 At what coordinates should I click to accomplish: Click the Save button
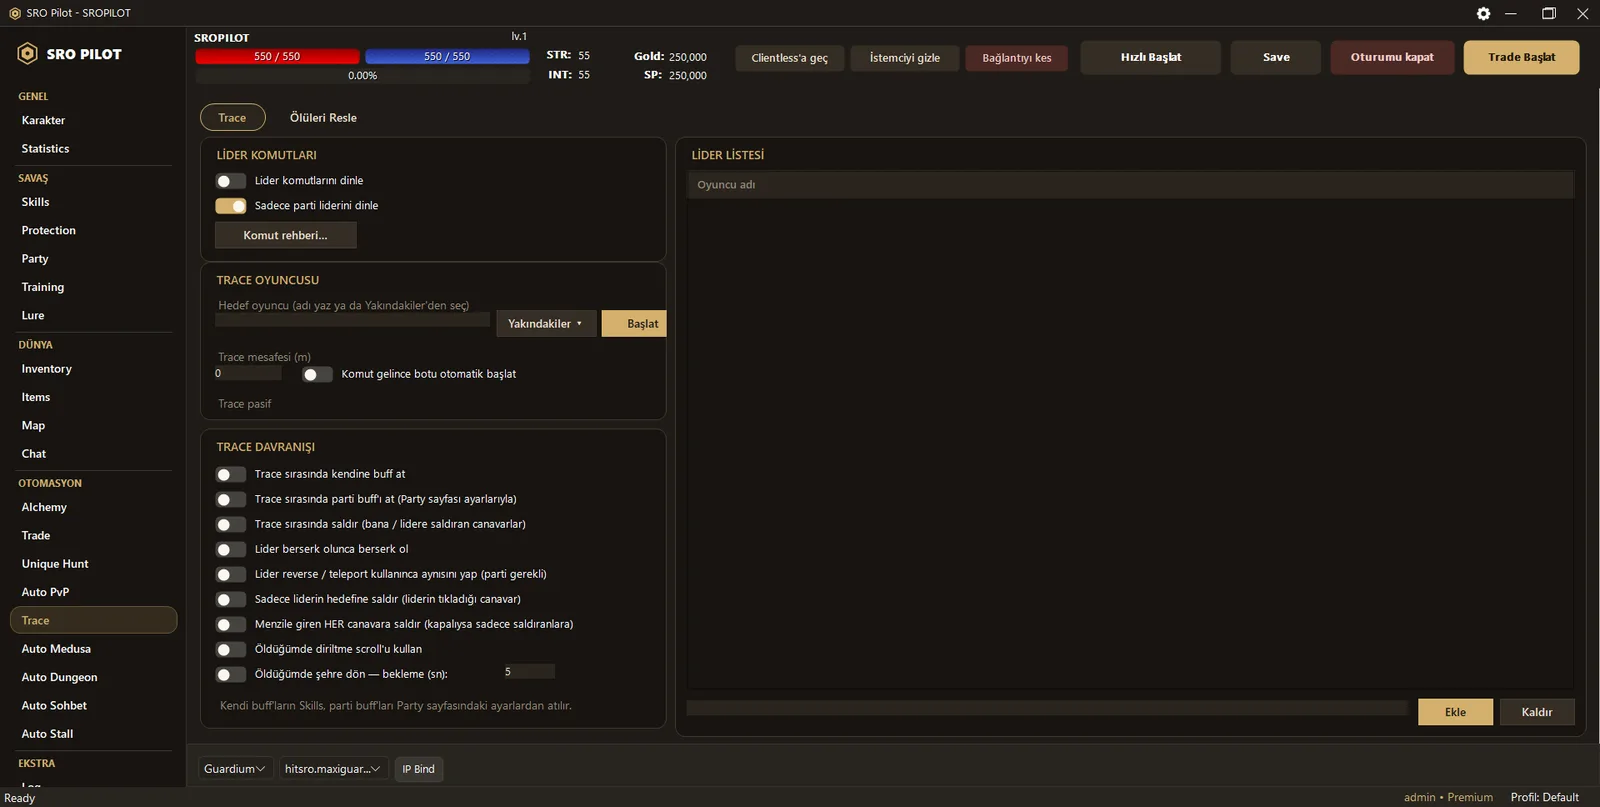1276,57
